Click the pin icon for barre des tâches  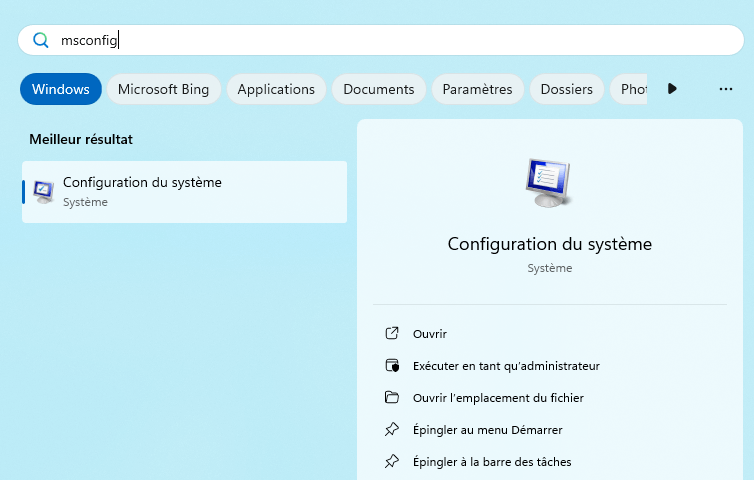coord(392,461)
